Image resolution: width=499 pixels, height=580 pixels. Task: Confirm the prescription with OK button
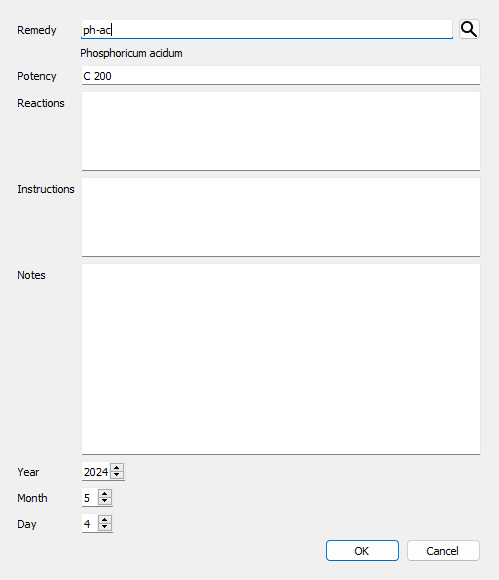(x=362, y=551)
